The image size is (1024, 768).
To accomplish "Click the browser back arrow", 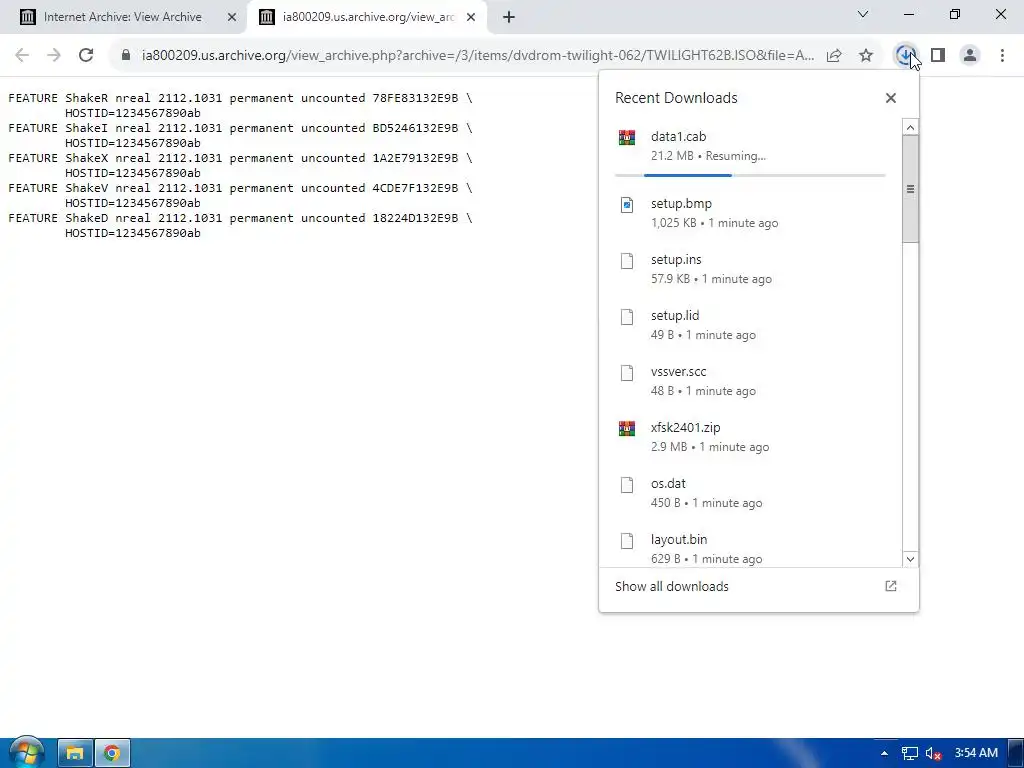I will tap(22, 56).
